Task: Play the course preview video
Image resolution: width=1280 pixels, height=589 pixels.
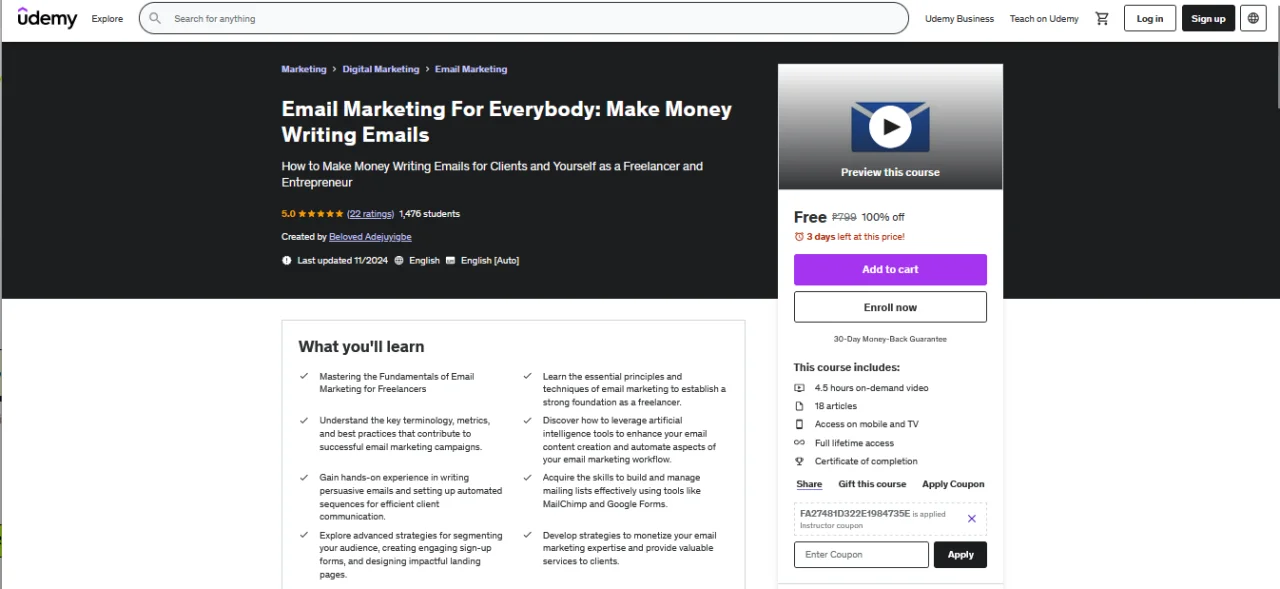Action: point(890,127)
